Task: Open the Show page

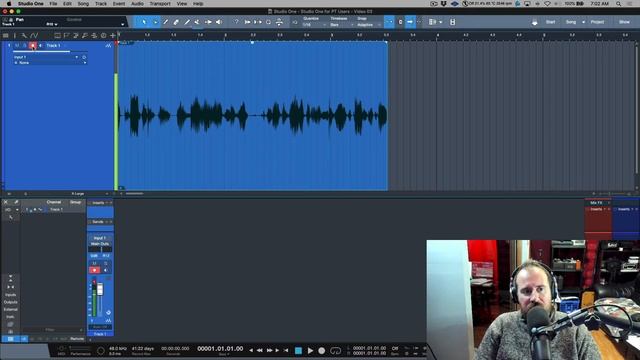Action: (624, 22)
